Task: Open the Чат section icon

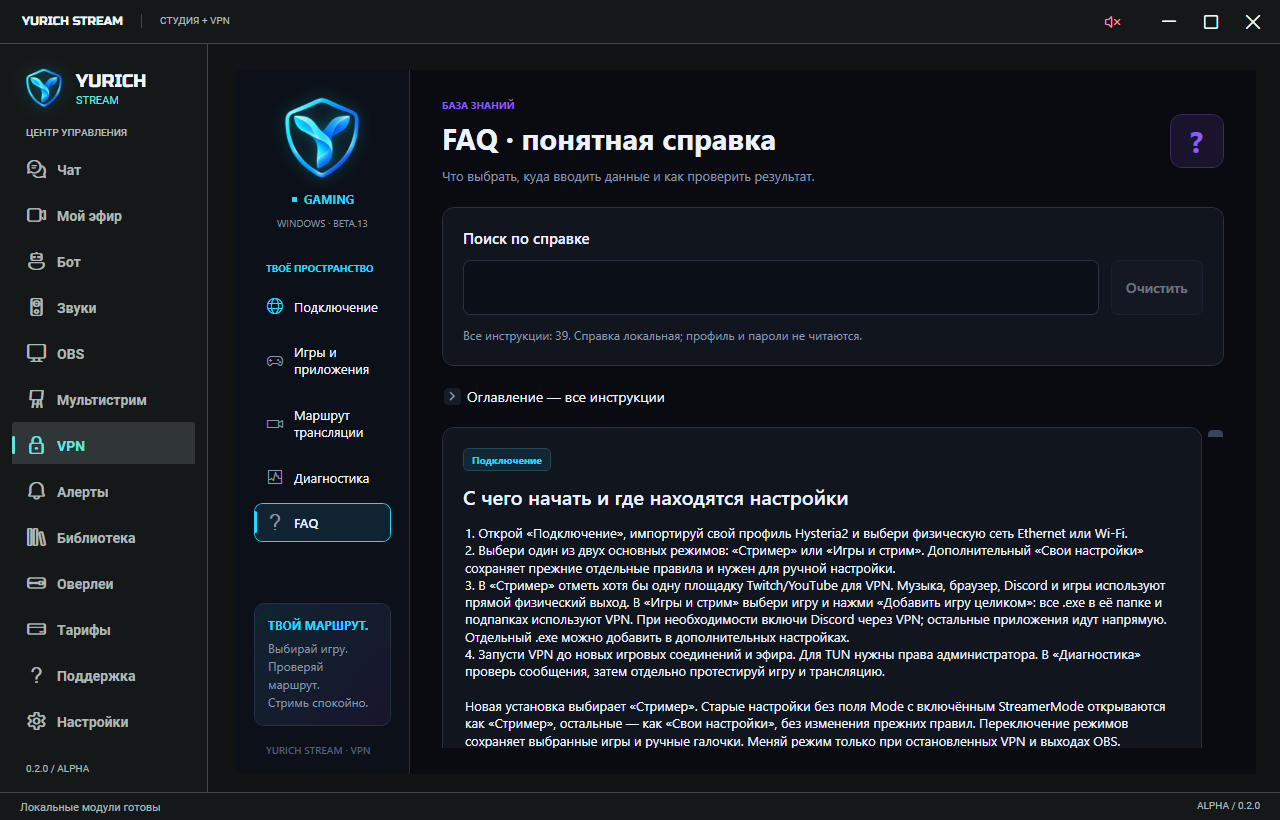Action: tap(37, 170)
